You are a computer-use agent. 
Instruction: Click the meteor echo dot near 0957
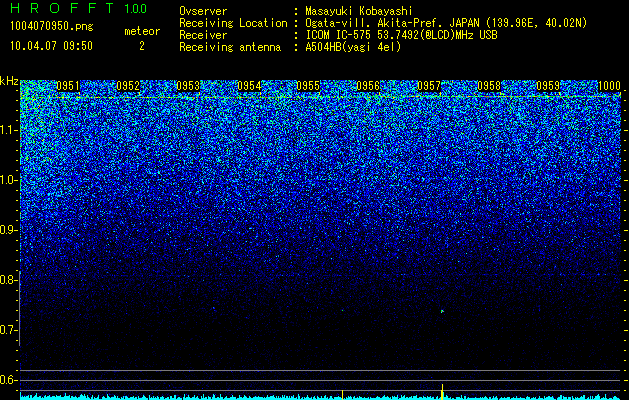(x=442, y=311)
